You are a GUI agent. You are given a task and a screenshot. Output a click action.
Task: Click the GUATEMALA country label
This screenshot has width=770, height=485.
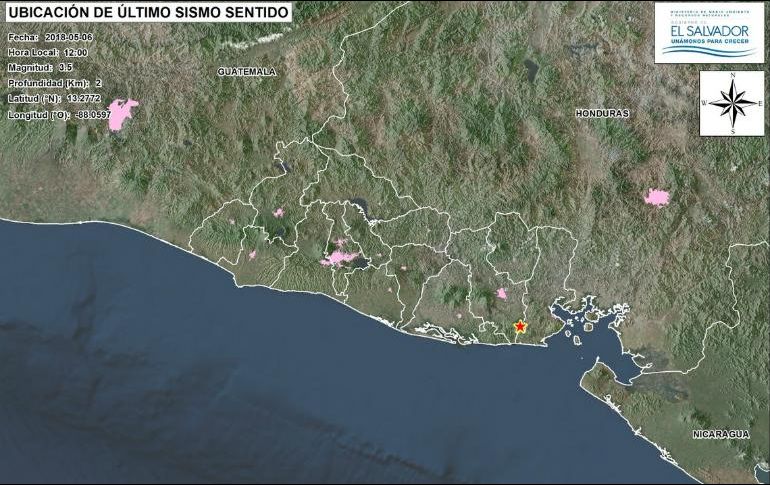click(x=245, y=73)
